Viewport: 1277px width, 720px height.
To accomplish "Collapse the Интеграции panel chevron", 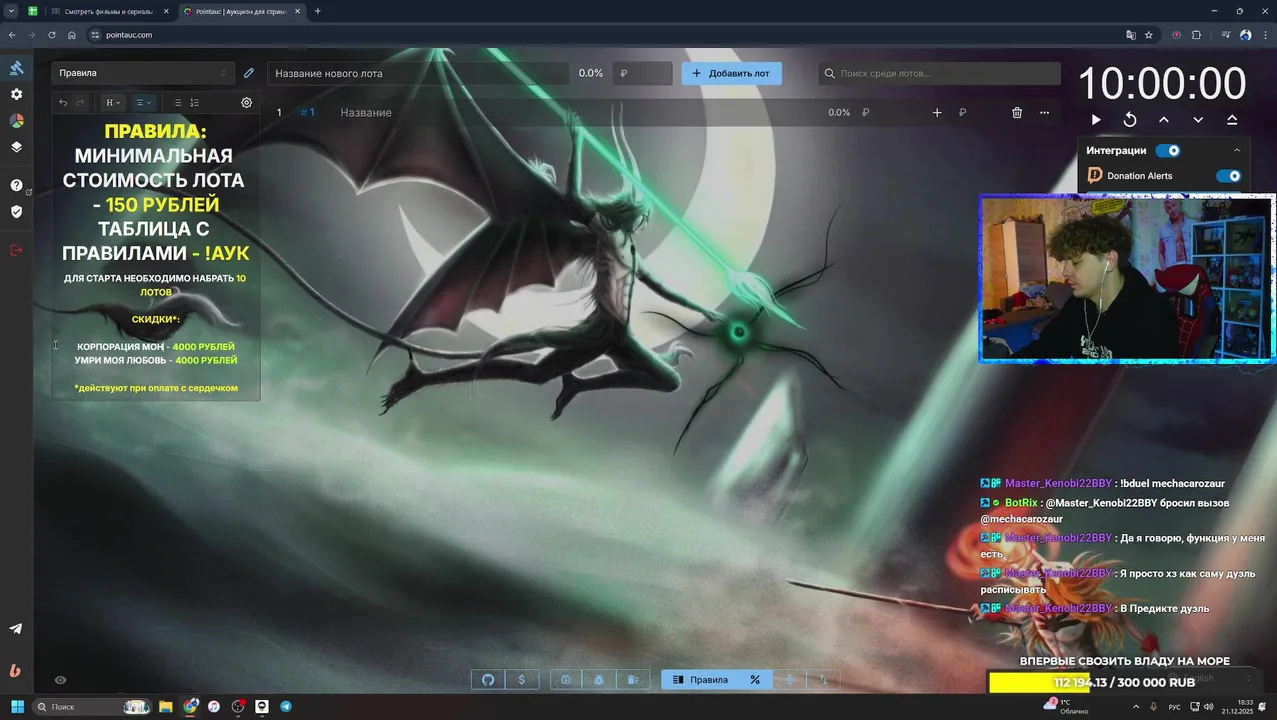I will coord(1237,151).
